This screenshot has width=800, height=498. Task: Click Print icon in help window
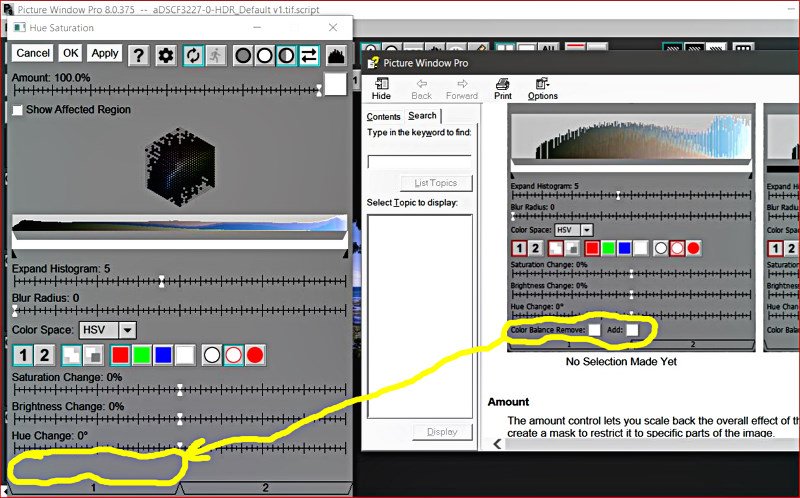(x=503, y=89)
